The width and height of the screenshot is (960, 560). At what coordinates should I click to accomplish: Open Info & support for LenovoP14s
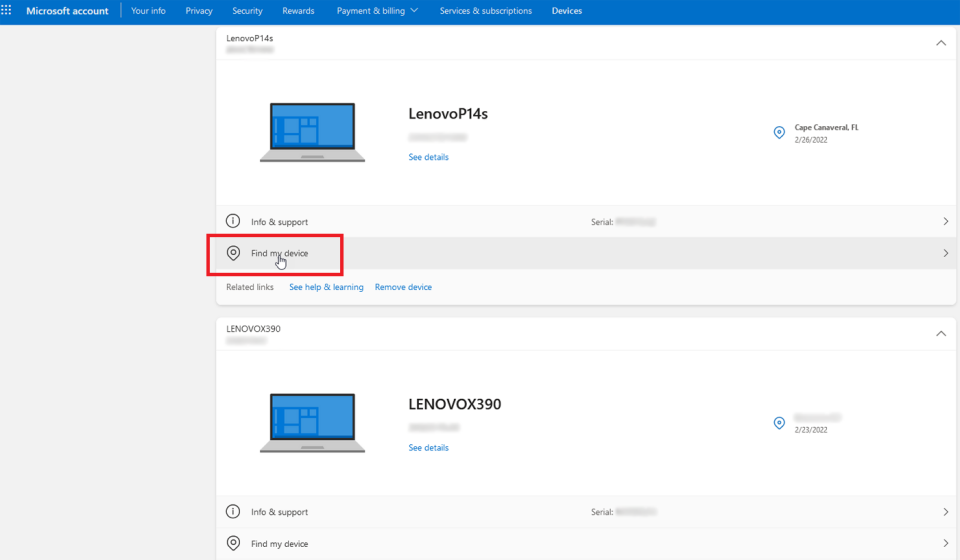tap(586, 222)
